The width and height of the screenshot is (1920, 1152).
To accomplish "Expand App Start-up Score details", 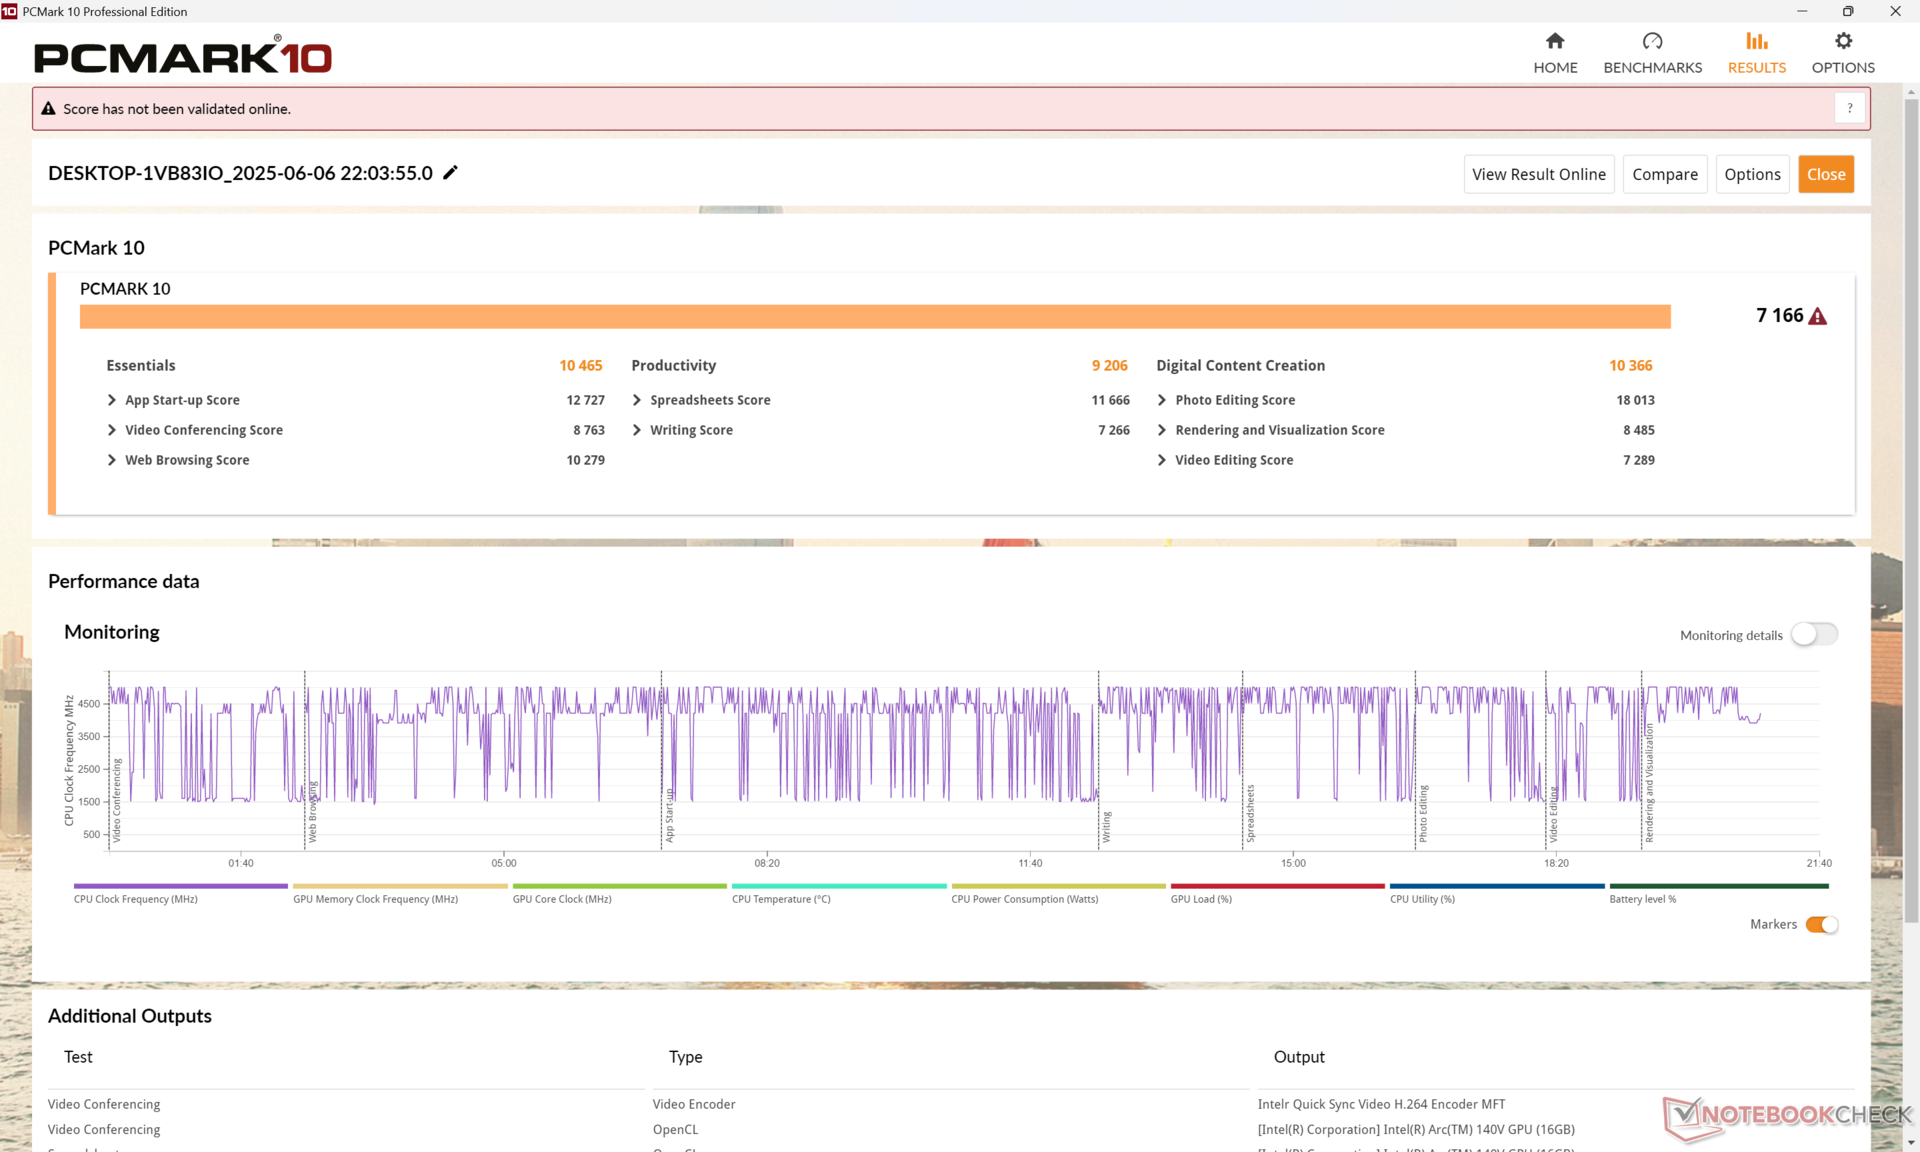I will pyautogui.click(x=112, y=400).
